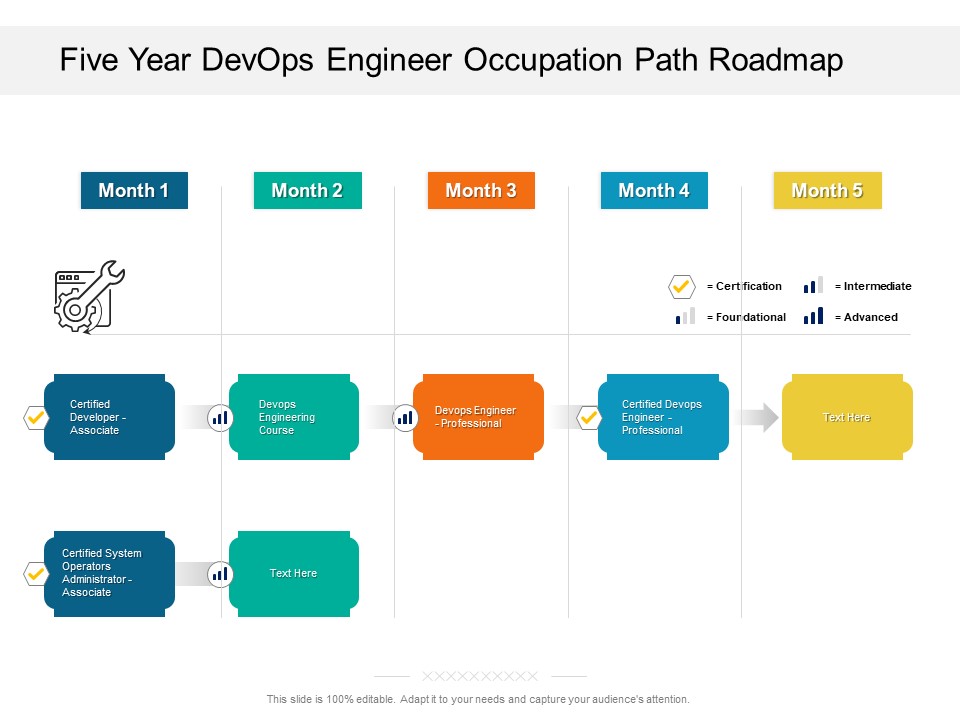Click the slide title Five Year DevOps Engineer
This screenshot has height=720, width=960.
pos(451,60)
